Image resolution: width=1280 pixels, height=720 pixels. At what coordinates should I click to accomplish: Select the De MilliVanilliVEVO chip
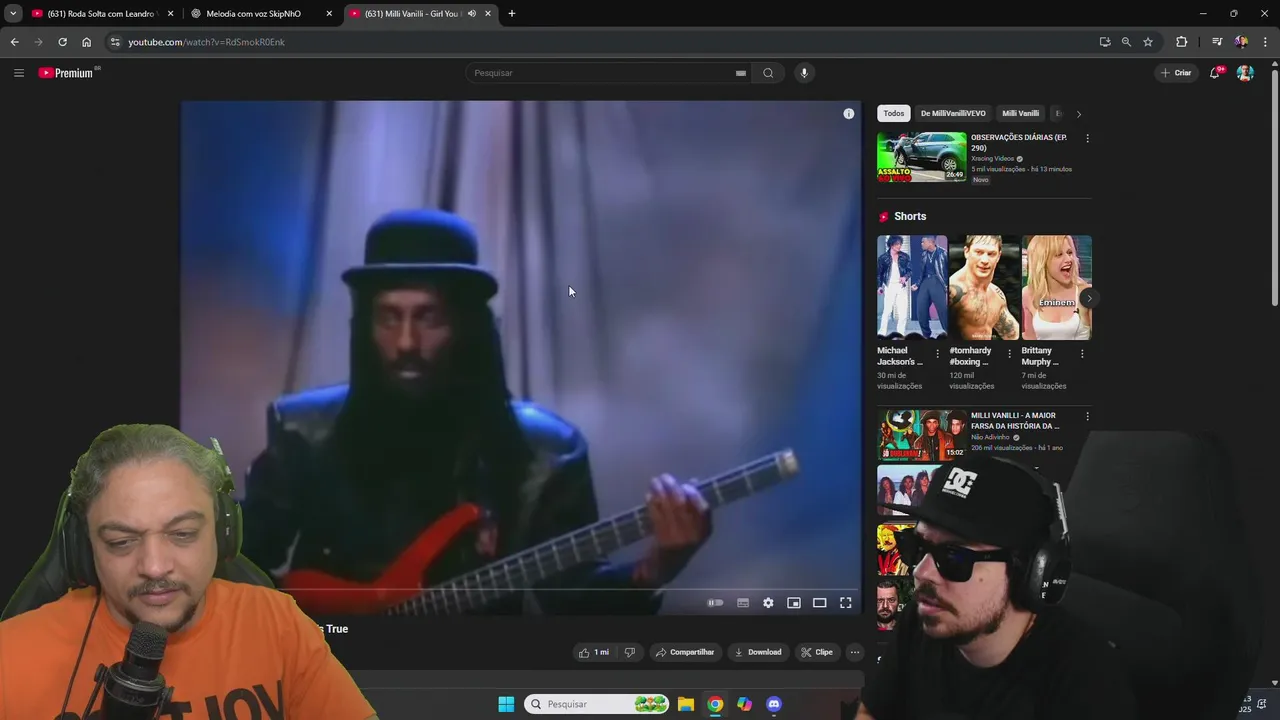click(x=953, y=114)
